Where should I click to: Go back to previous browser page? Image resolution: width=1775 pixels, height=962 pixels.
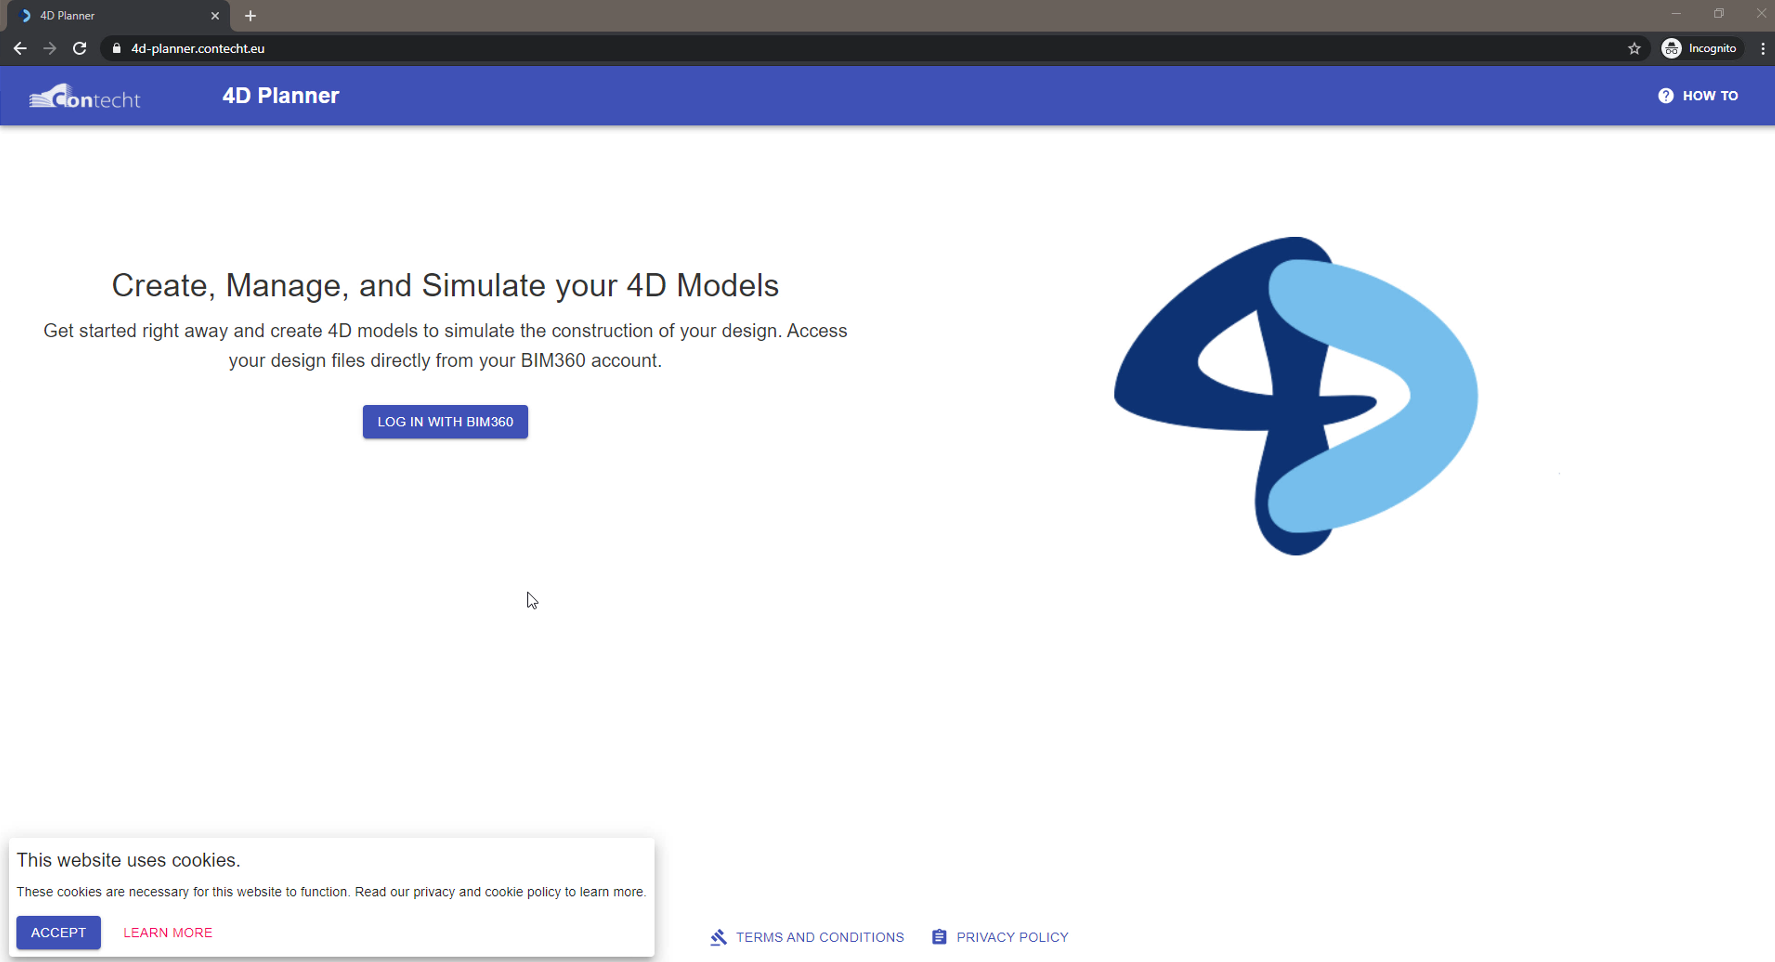(x=20, y=48)
